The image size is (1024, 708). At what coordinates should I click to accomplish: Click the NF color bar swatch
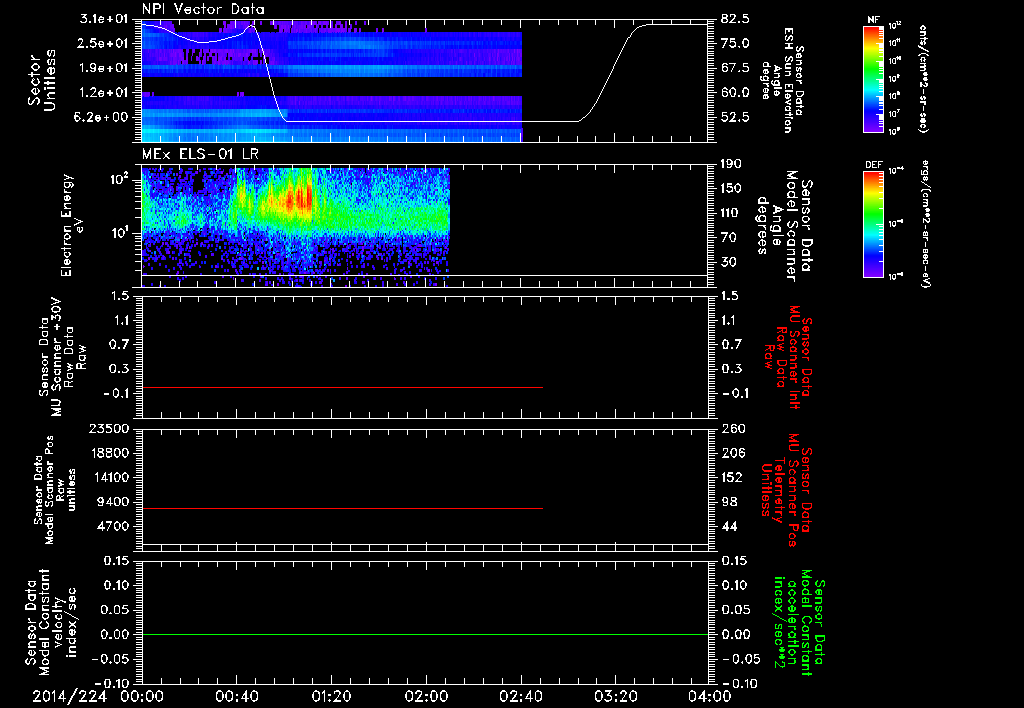(x=873, y=79)
